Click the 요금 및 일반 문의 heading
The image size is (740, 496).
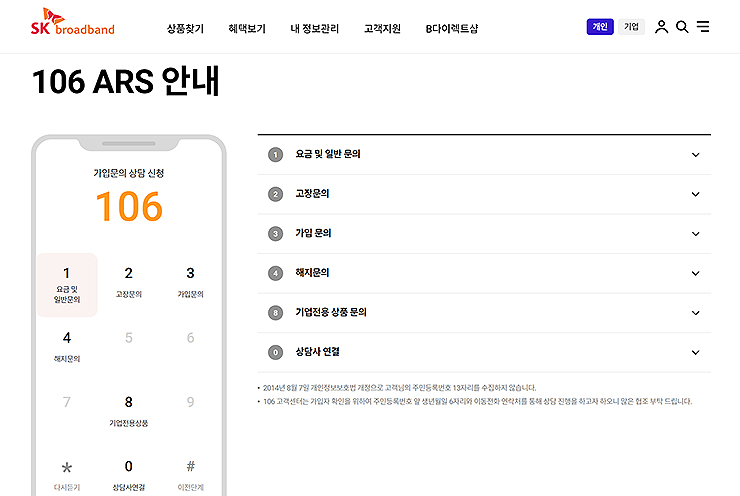pos(328,154)
